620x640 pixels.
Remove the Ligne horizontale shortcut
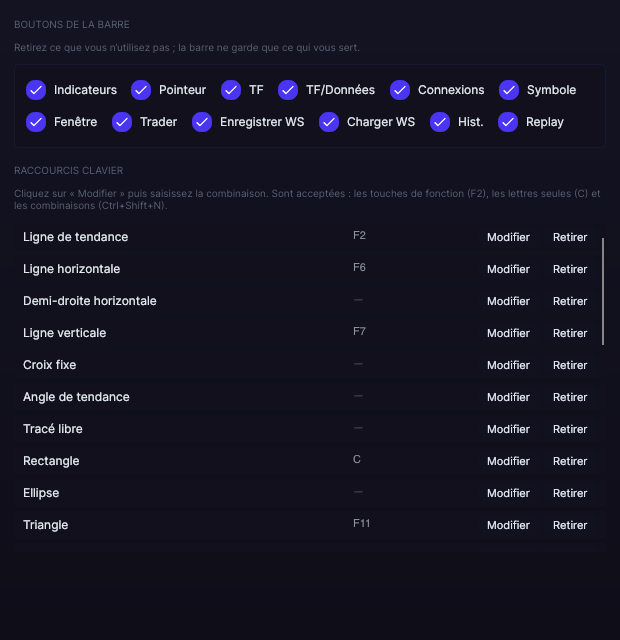point(570,269)
